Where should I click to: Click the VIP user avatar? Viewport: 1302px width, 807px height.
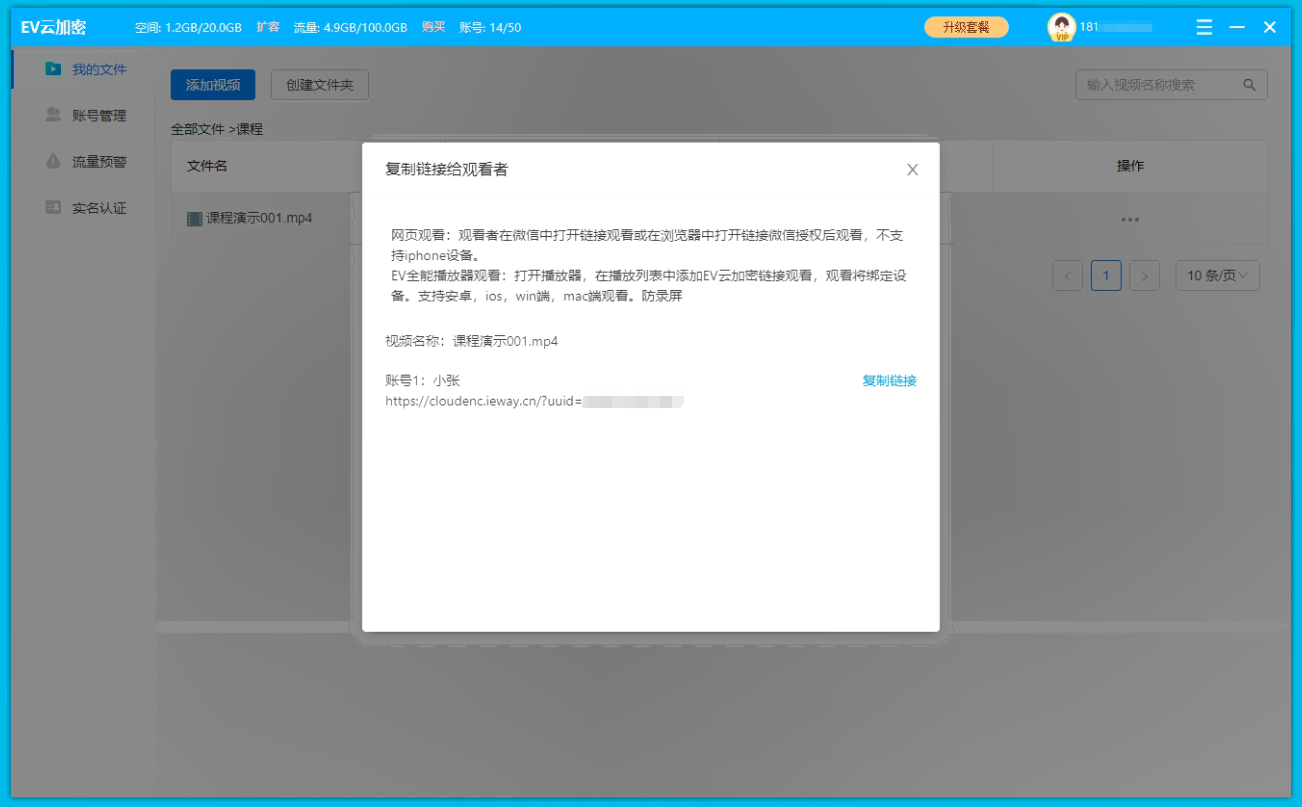tap(1061, 27)
